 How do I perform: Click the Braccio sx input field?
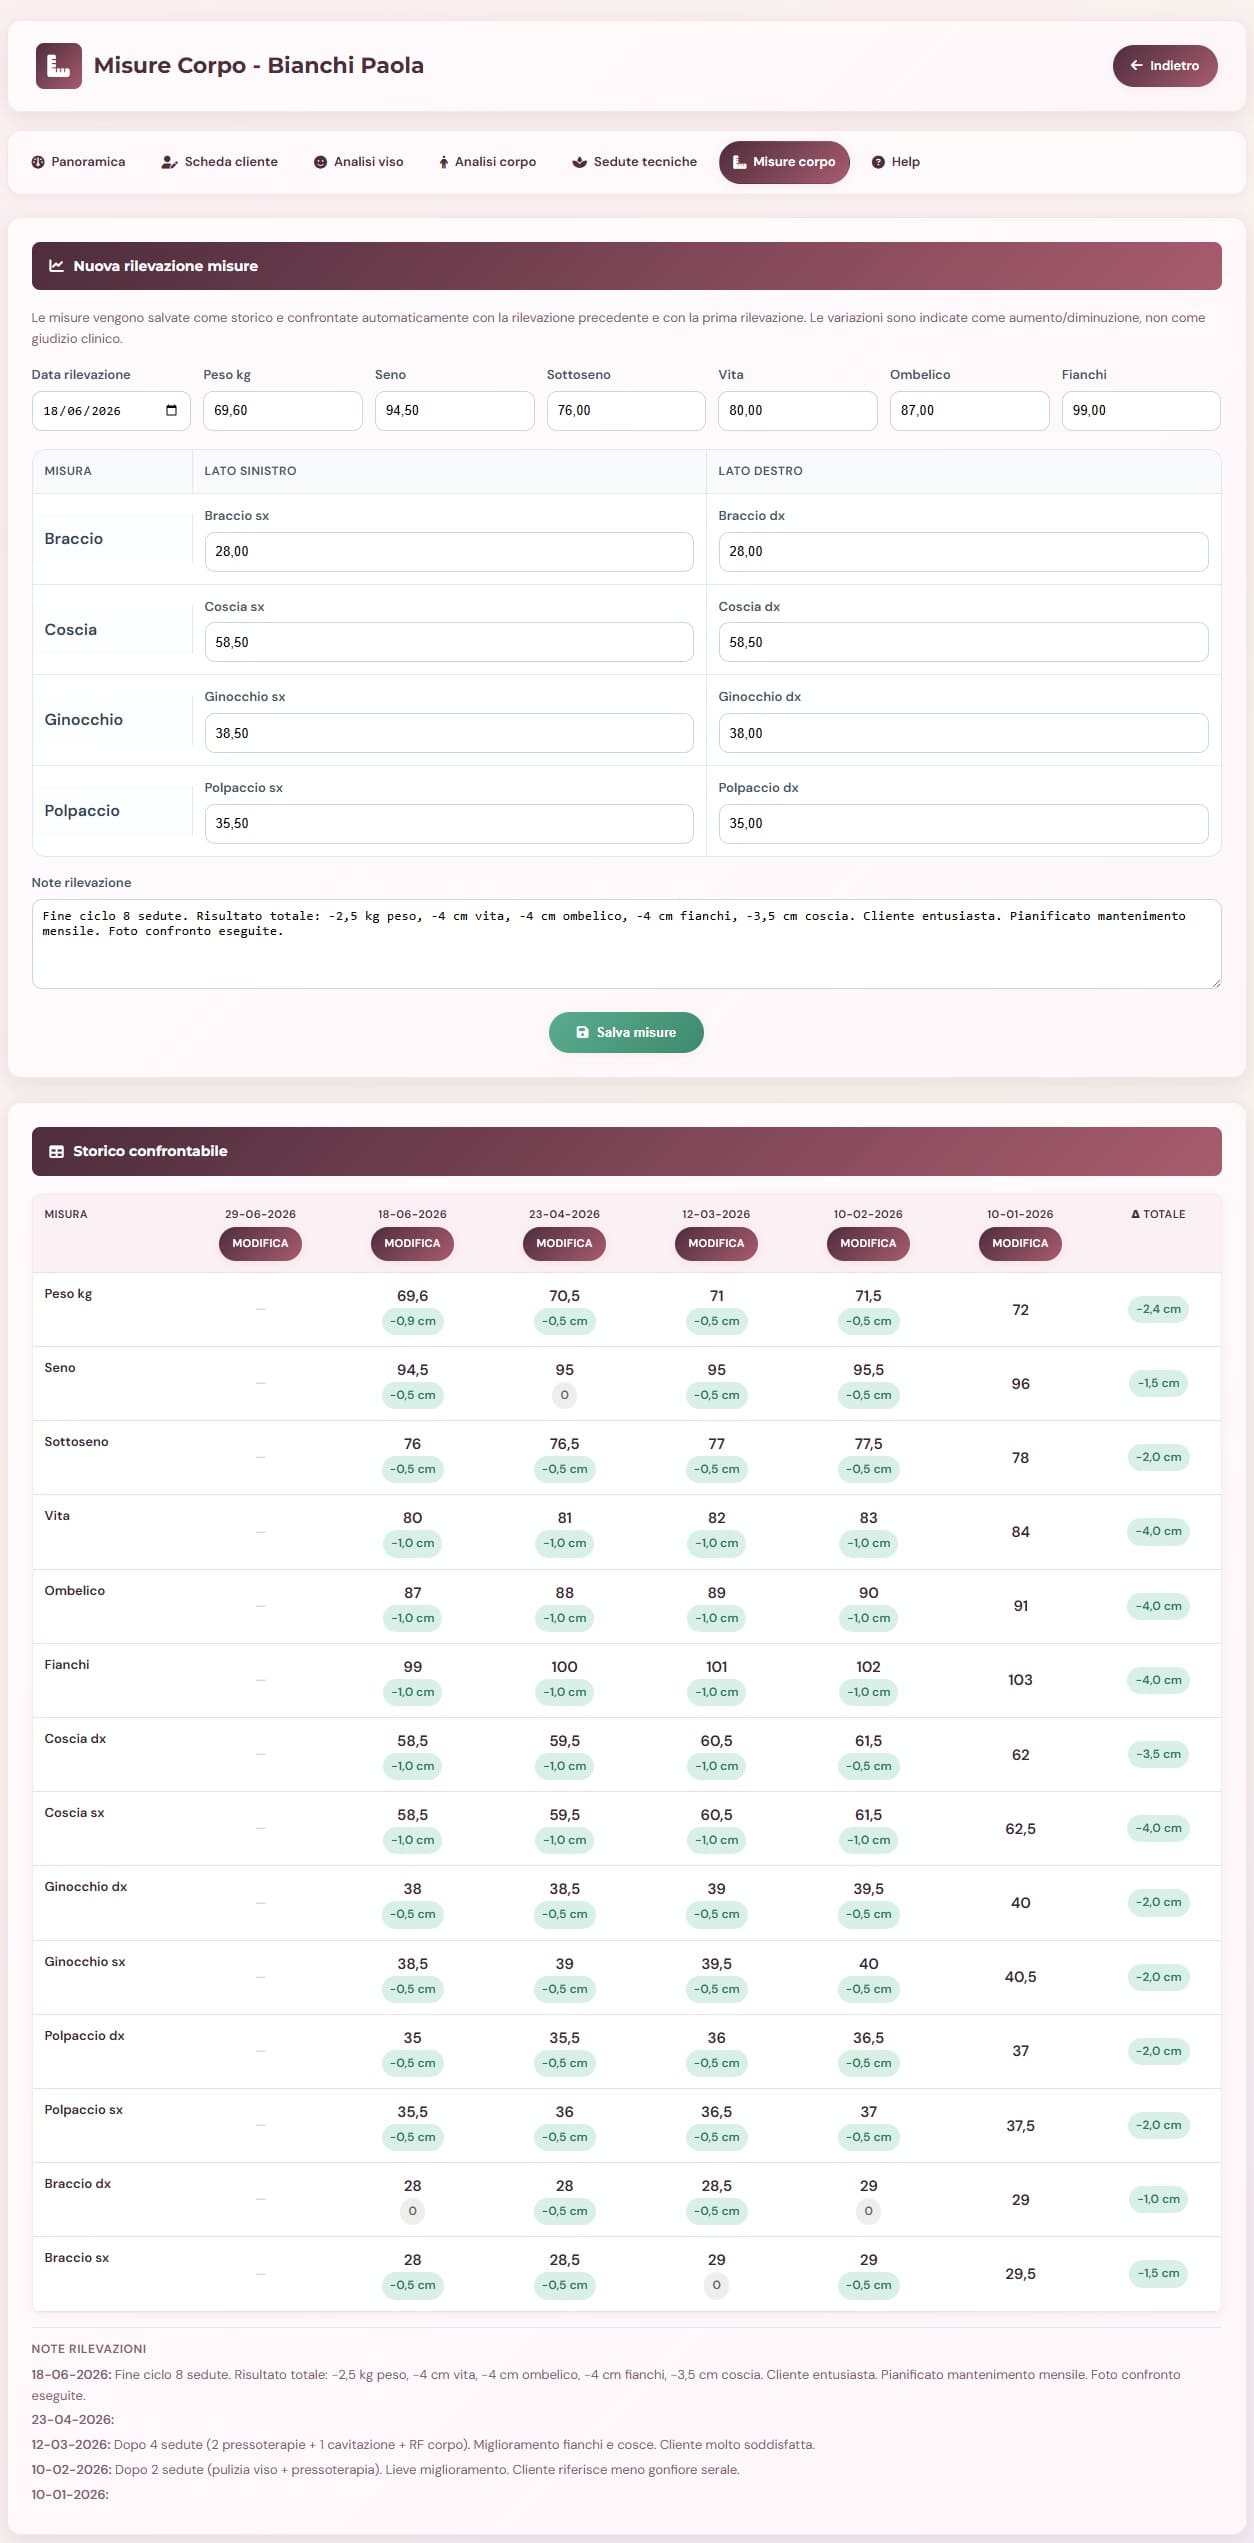[449, 552]
